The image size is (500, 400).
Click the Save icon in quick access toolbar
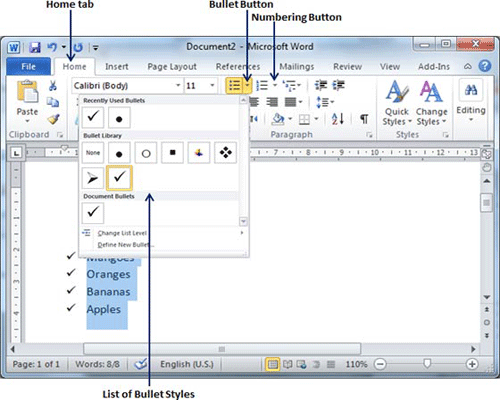[34, 47]
